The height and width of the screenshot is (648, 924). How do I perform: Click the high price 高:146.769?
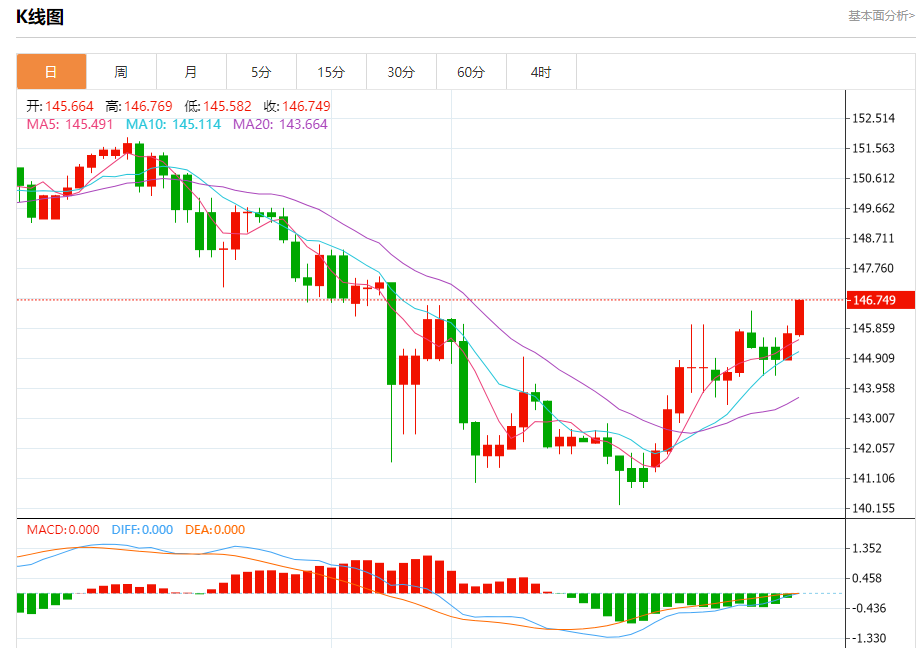139,106
